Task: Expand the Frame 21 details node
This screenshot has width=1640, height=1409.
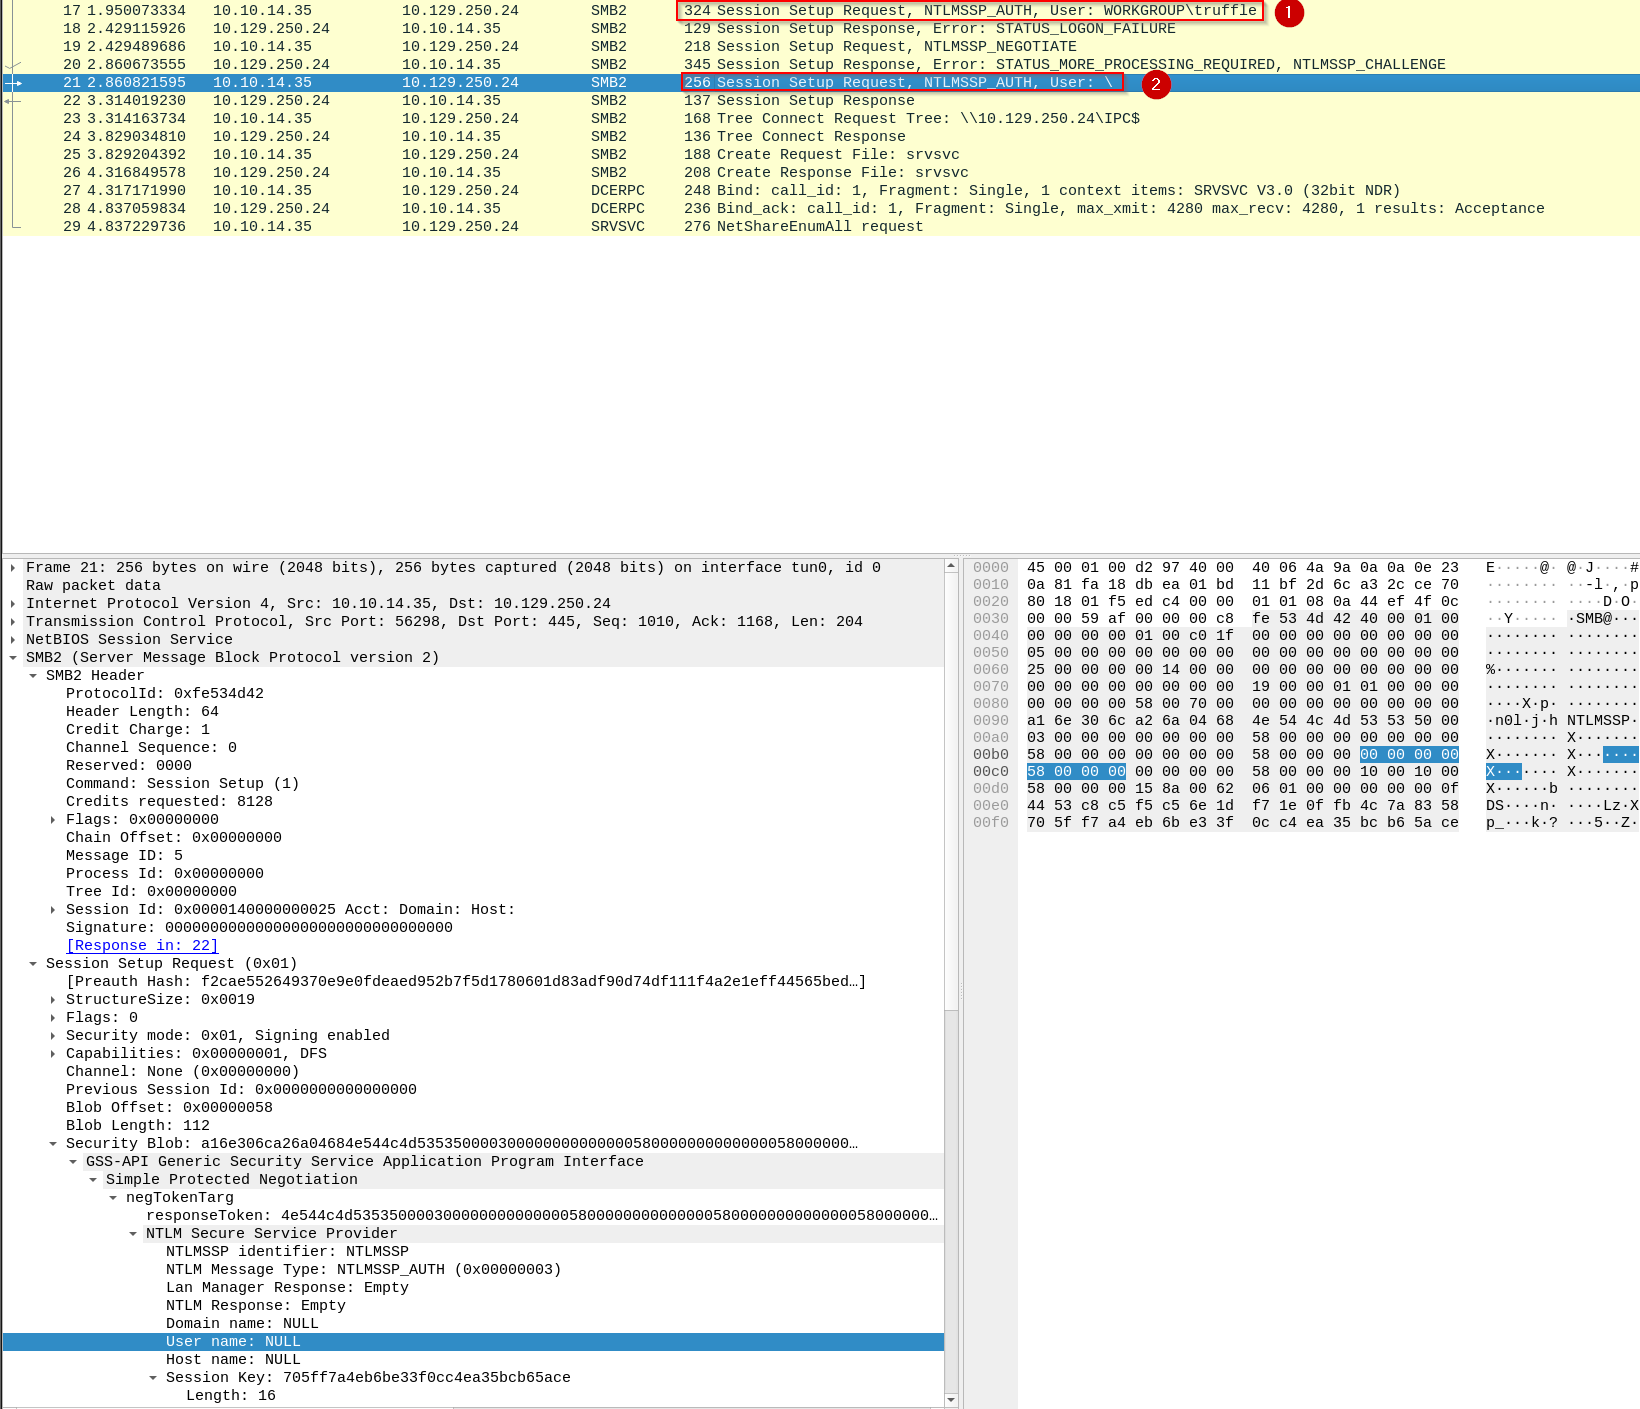Action: tap(12, 567)
